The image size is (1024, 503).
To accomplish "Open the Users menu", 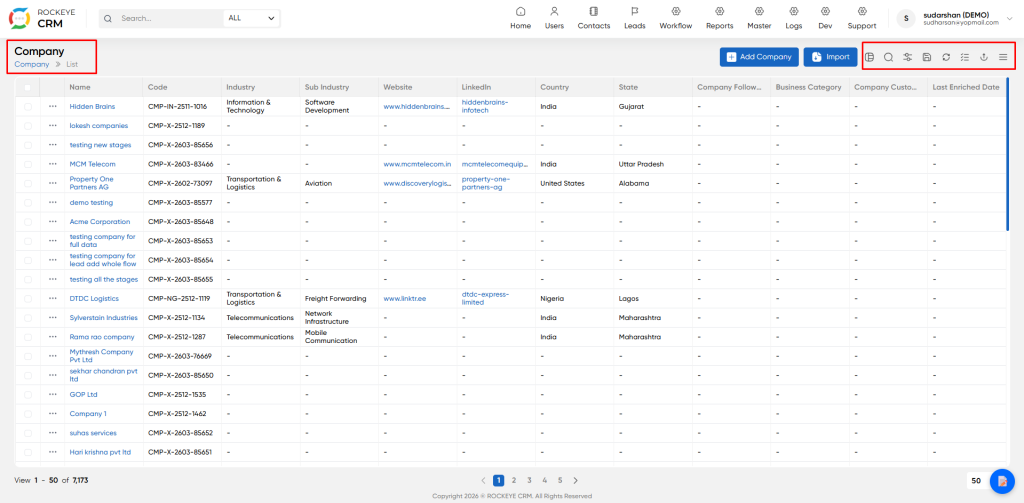I will [554, 18].
